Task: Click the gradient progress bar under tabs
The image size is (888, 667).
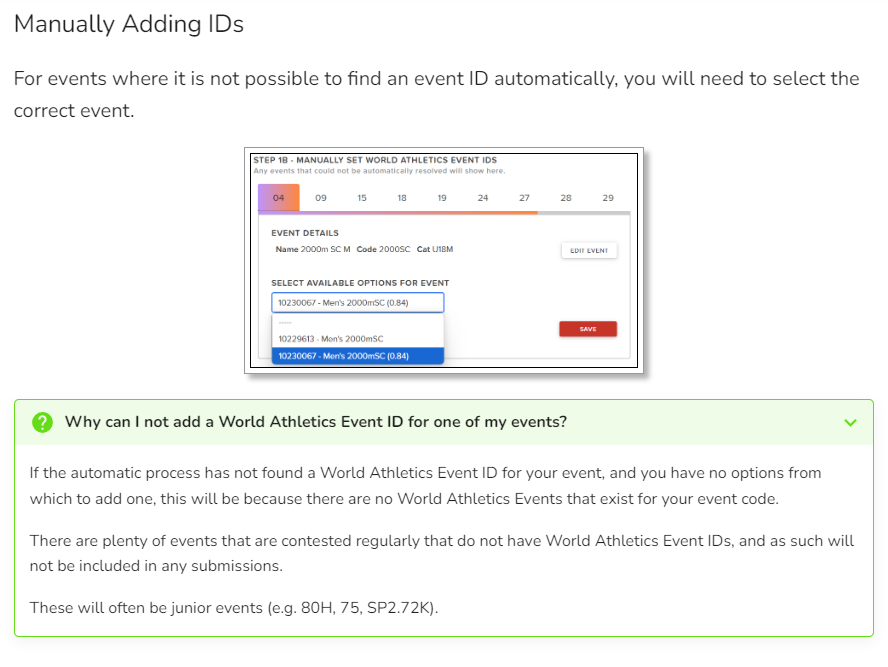Action: [398, 213]
